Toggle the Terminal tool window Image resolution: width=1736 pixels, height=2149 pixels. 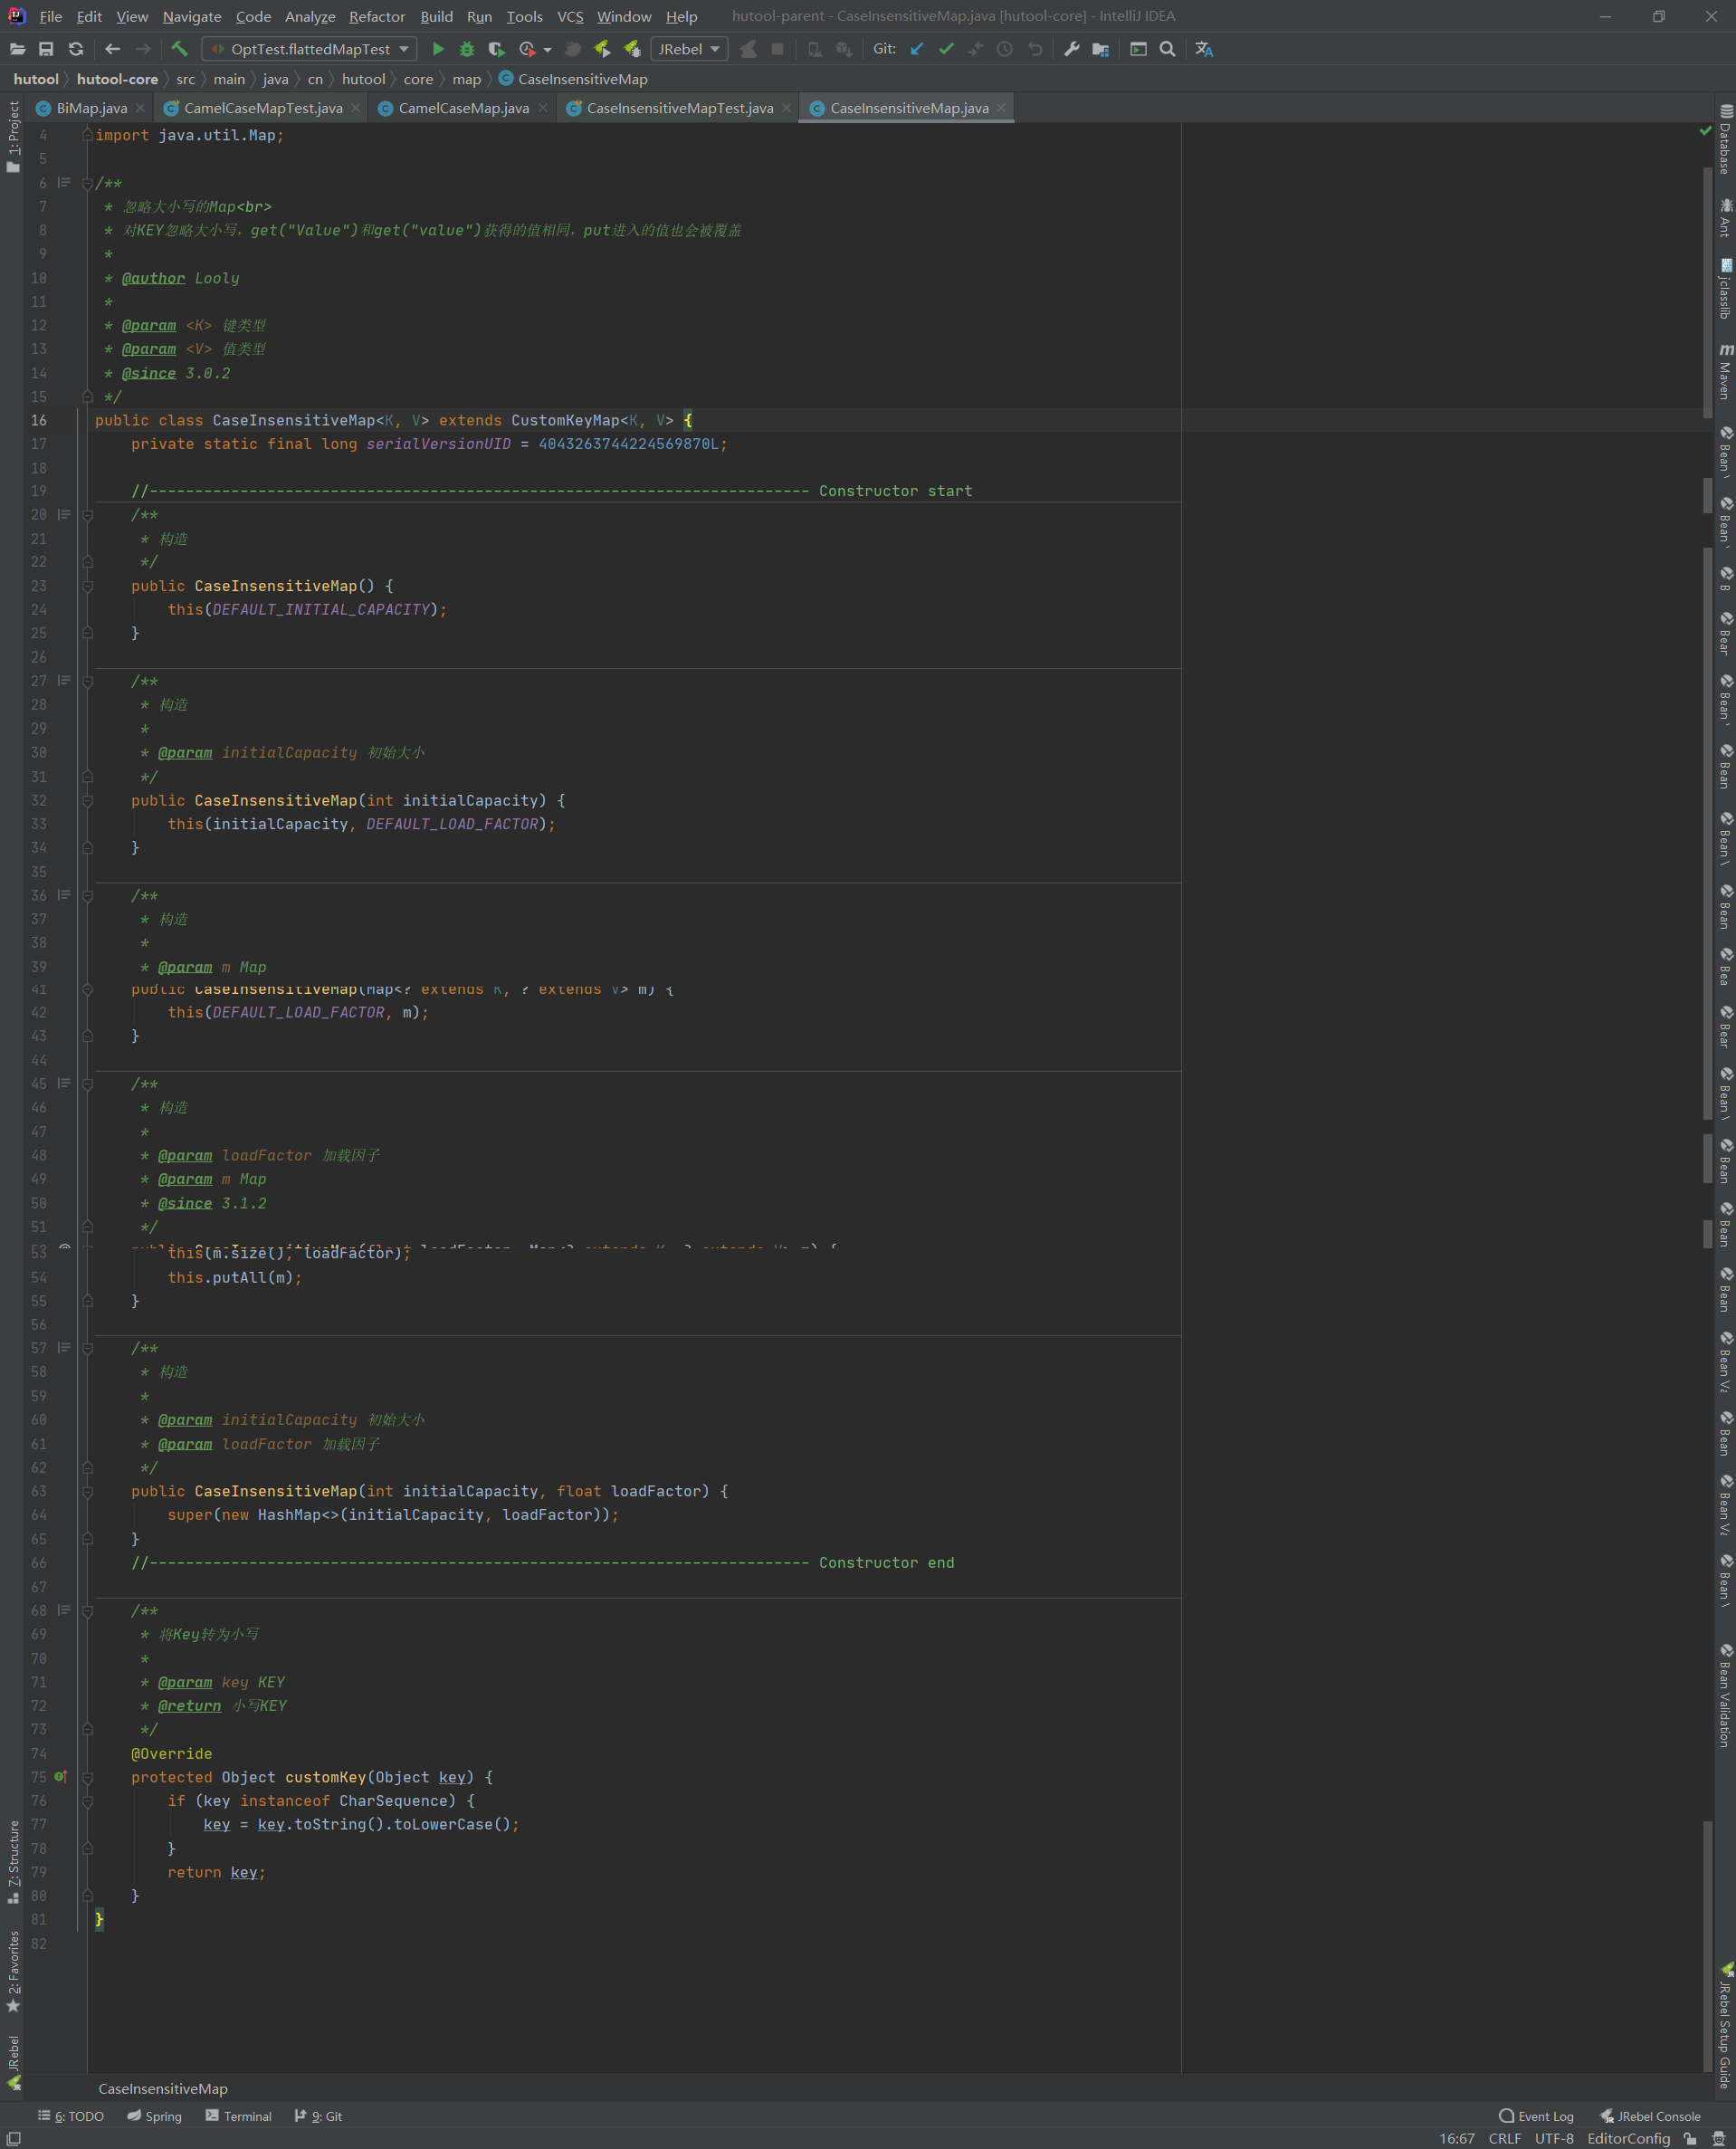238,2116
